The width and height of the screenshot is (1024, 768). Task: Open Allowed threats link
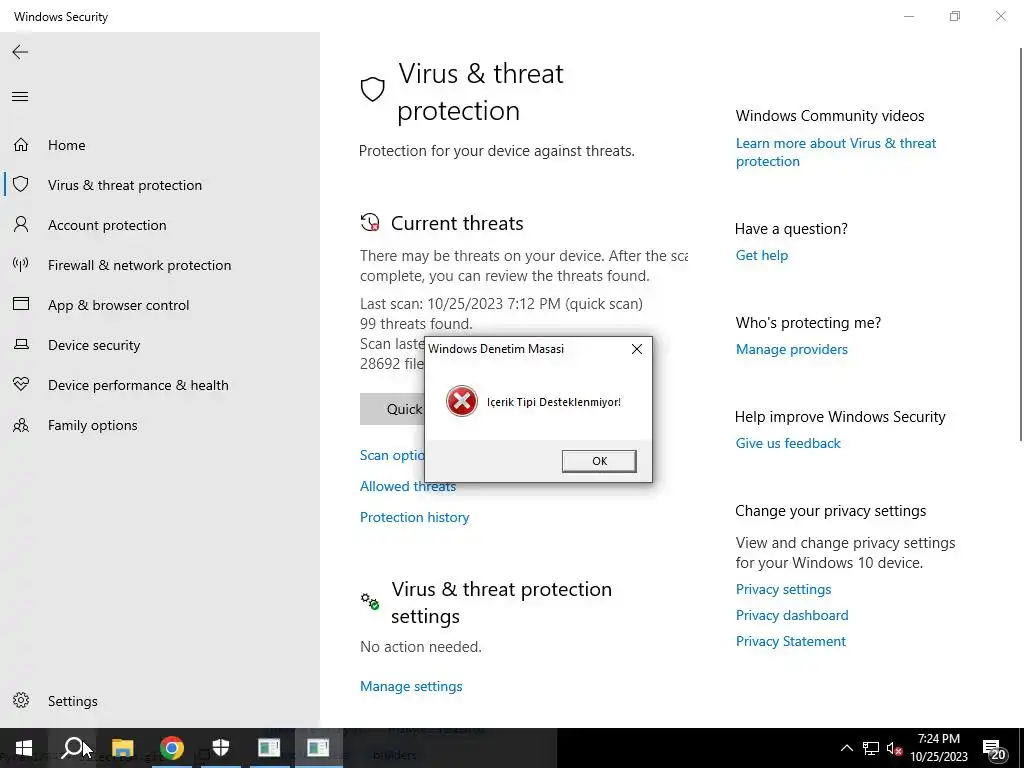[408, 486]
